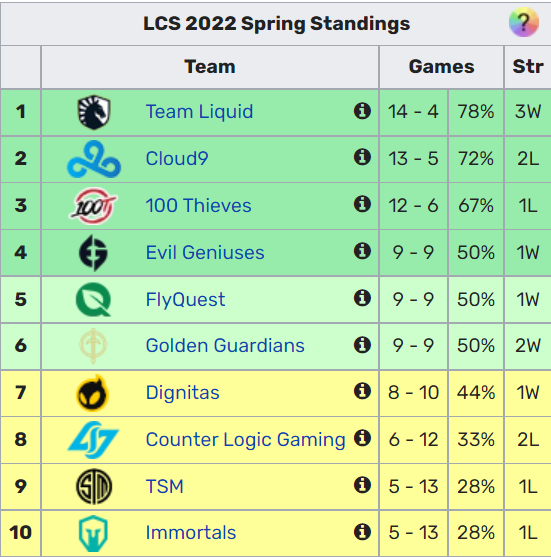Click the 100 Thieves logo
Viewport: 551px width, 557px height.
point(93,206)
